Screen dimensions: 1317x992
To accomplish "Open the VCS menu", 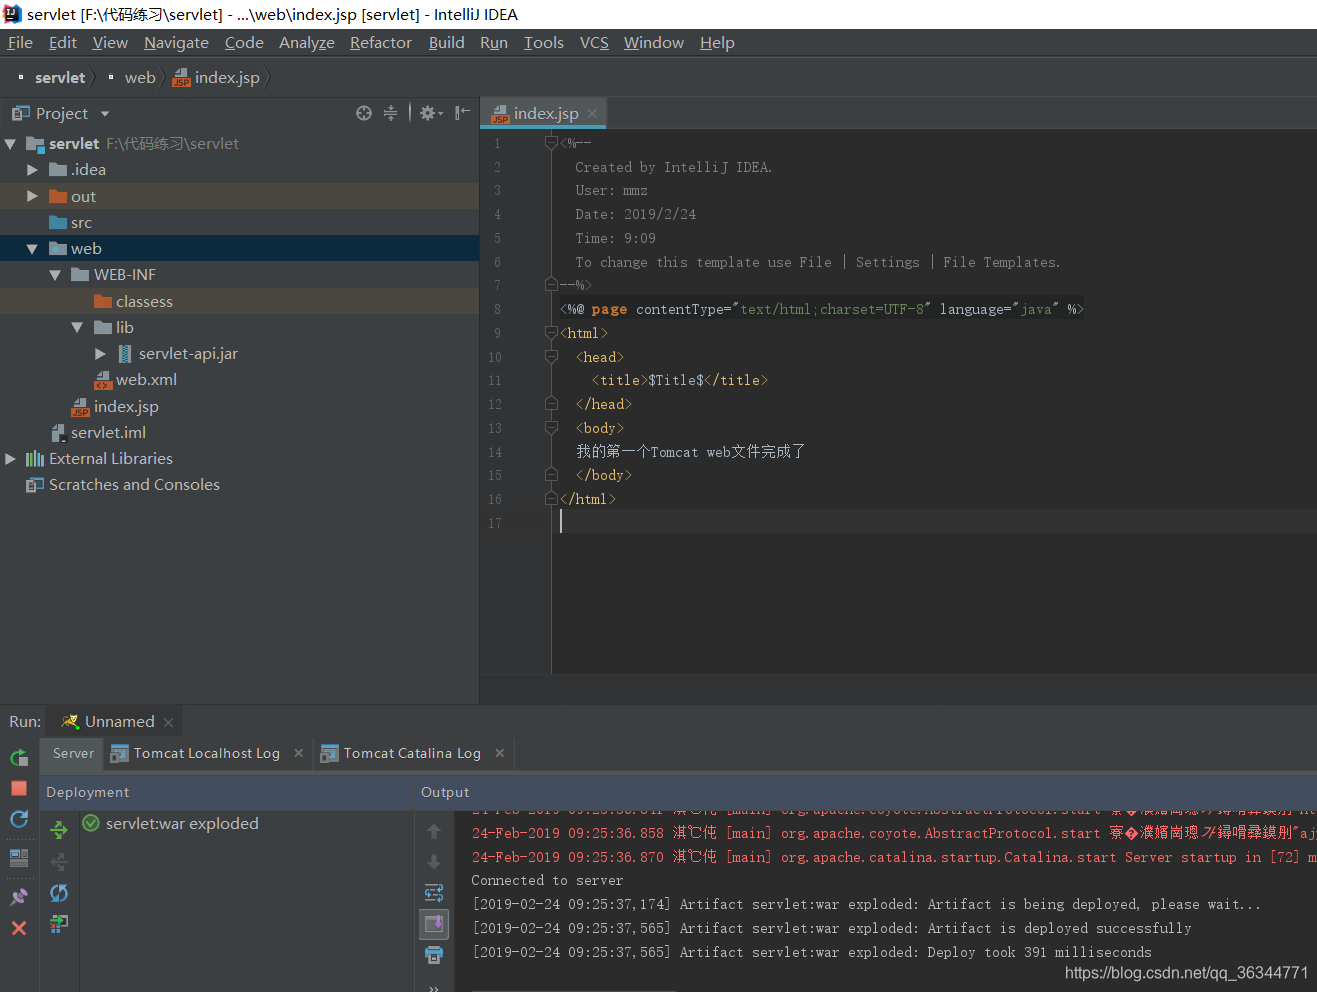I will point(594,42).
